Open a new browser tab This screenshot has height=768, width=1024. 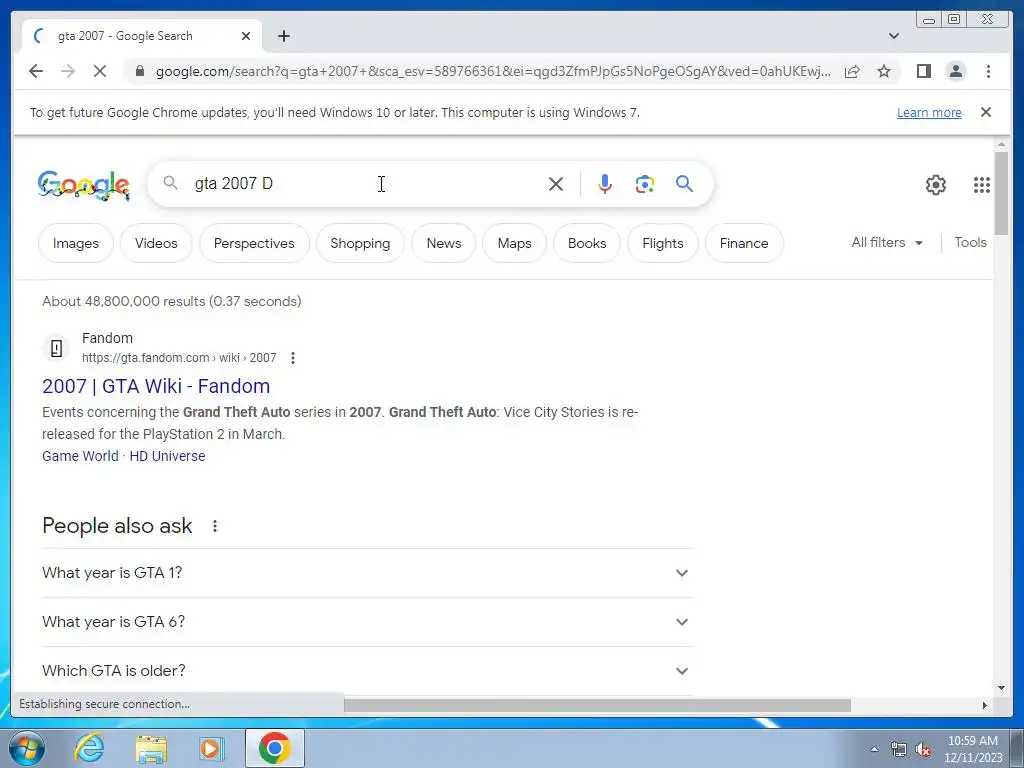click(x=283, y=36)
